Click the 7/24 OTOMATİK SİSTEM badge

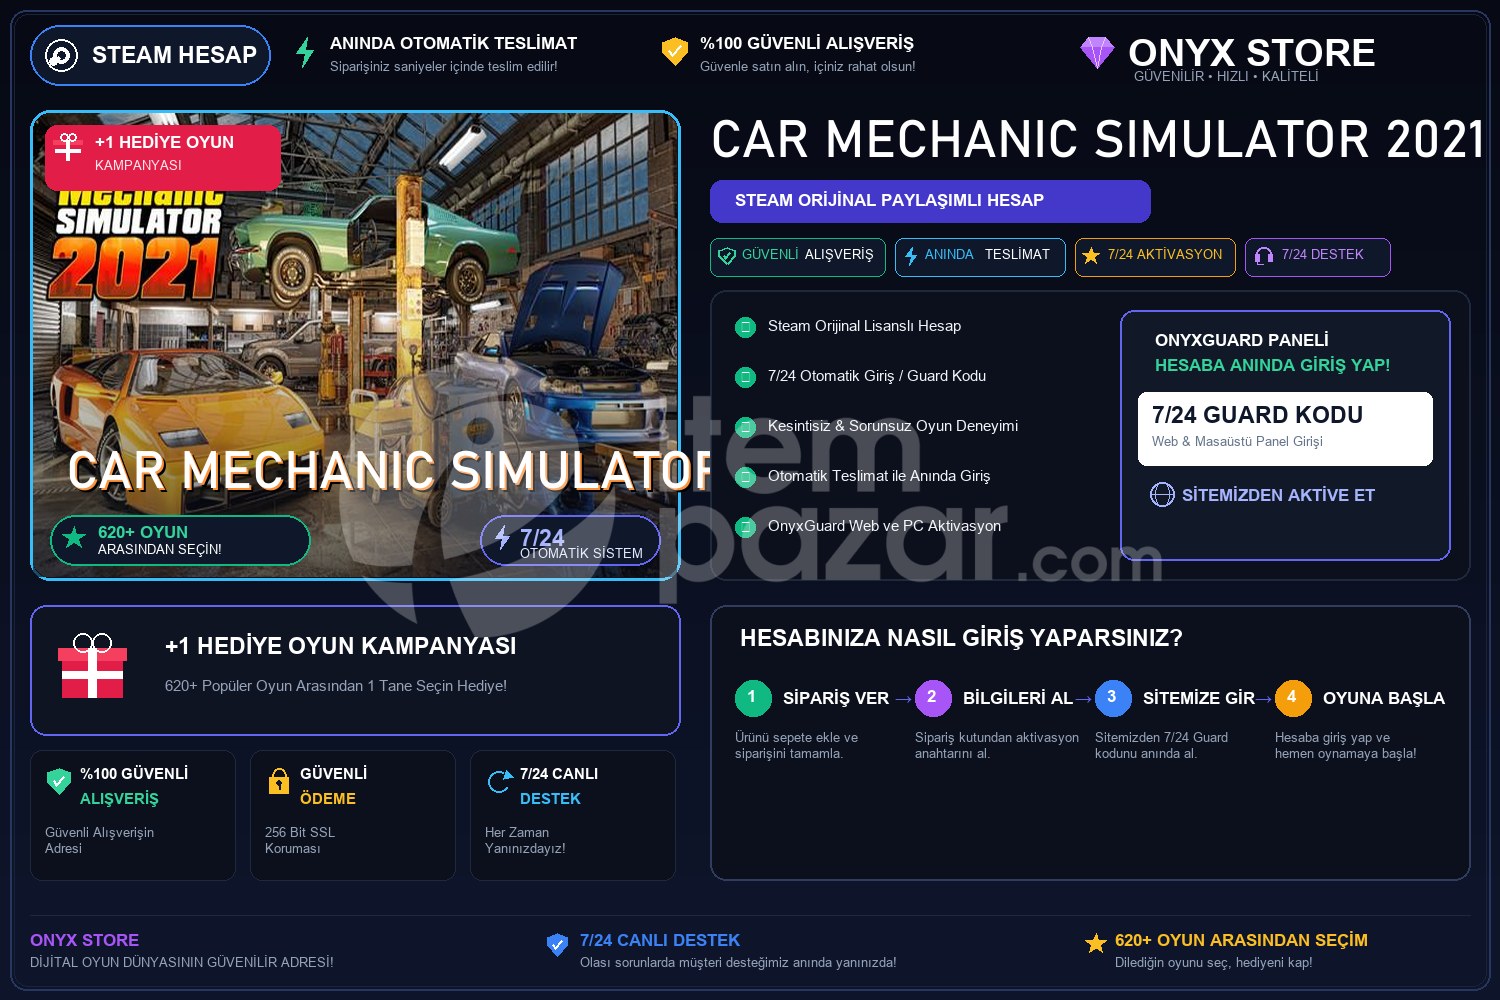570,541
